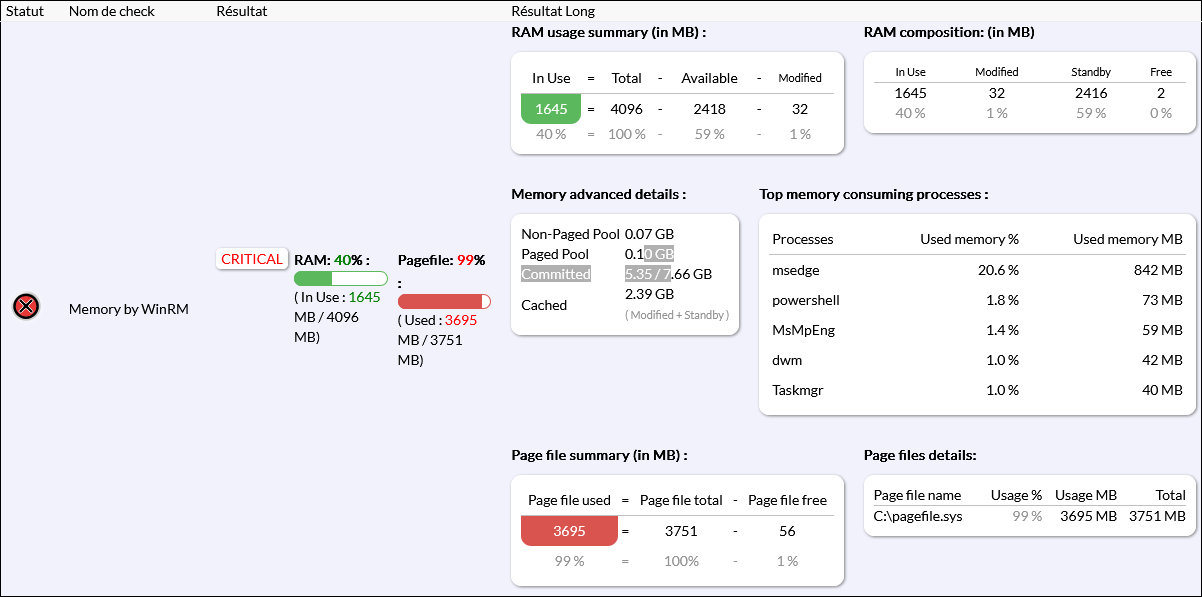Click the Résultat Long column header
Screen dimensions: 1202x597
pos(552,11)
